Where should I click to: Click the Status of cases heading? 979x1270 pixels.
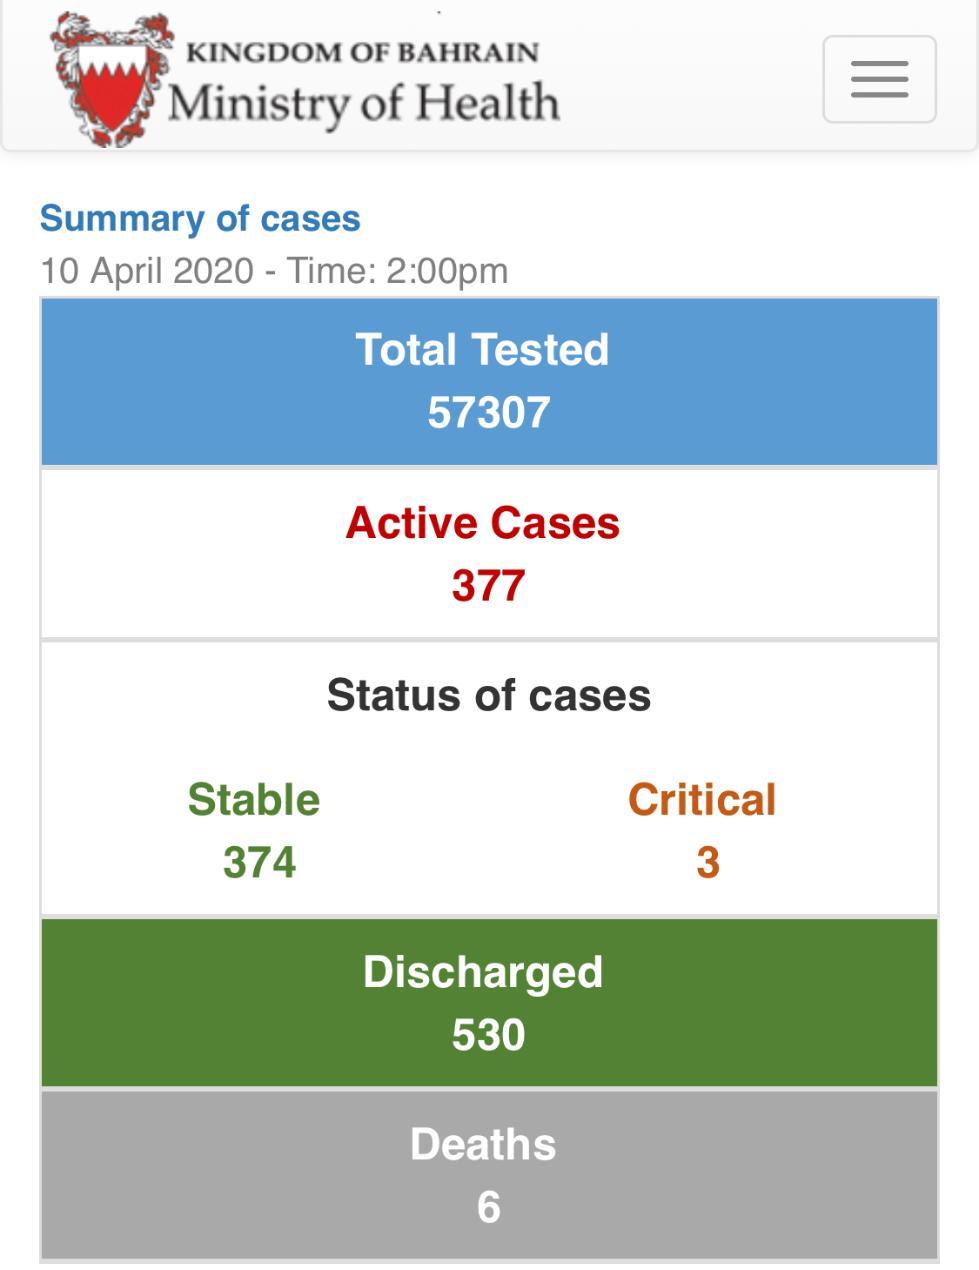(x=488, y=695)
